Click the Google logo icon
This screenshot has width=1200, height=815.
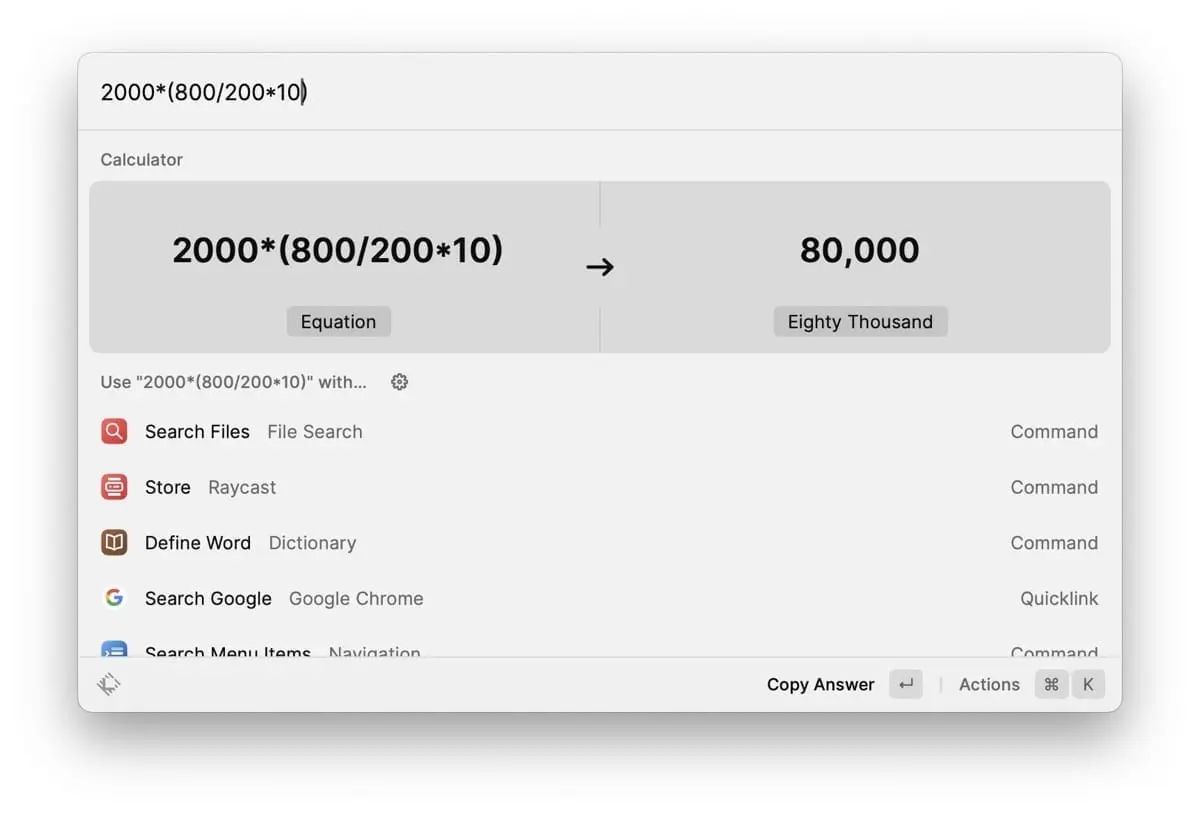coord(114,598)
